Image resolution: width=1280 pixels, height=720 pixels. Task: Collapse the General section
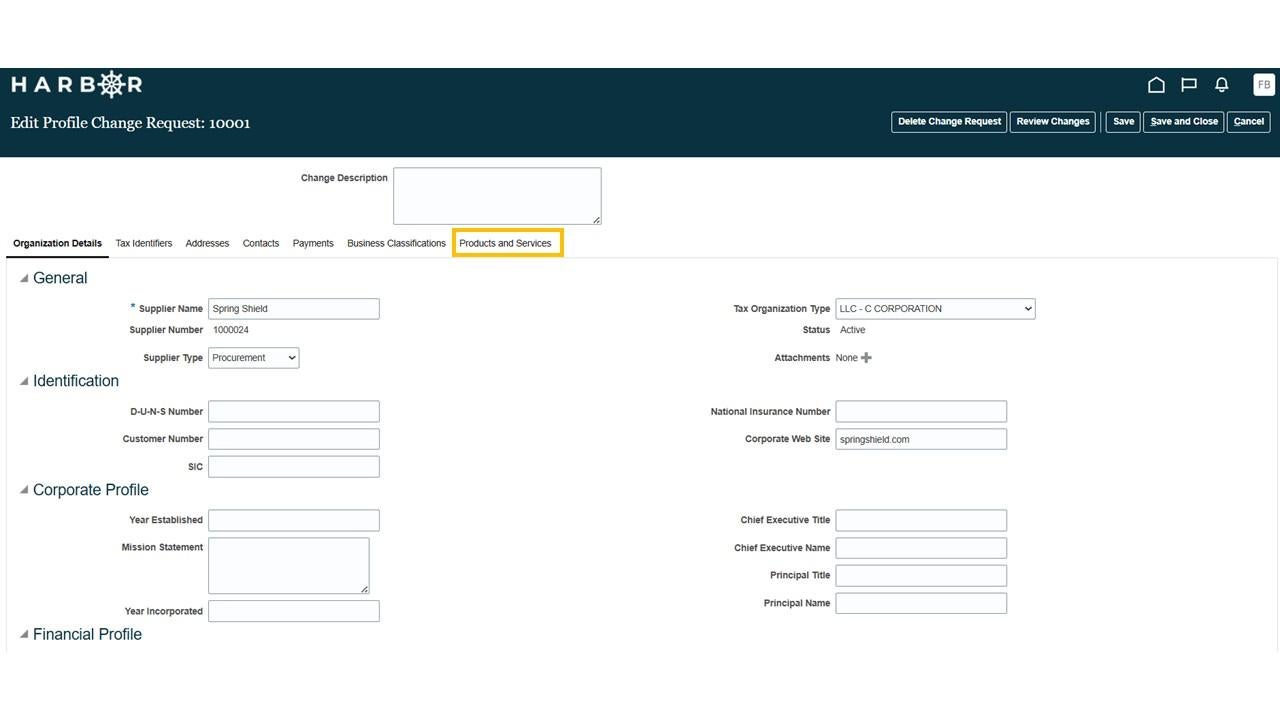pyautogui.click(x=25, y=278)
